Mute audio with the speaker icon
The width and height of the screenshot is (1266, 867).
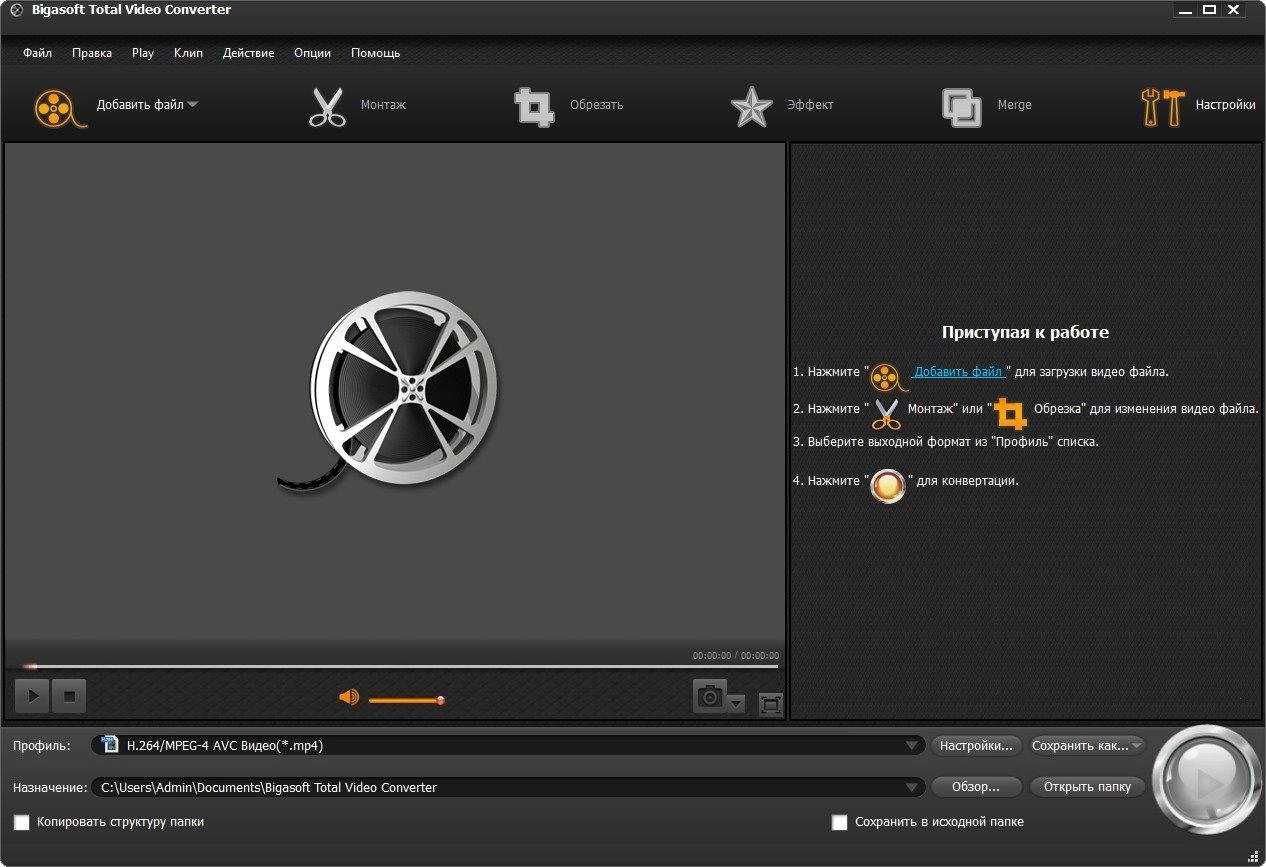pyautogui.click(x=349, y=697)
